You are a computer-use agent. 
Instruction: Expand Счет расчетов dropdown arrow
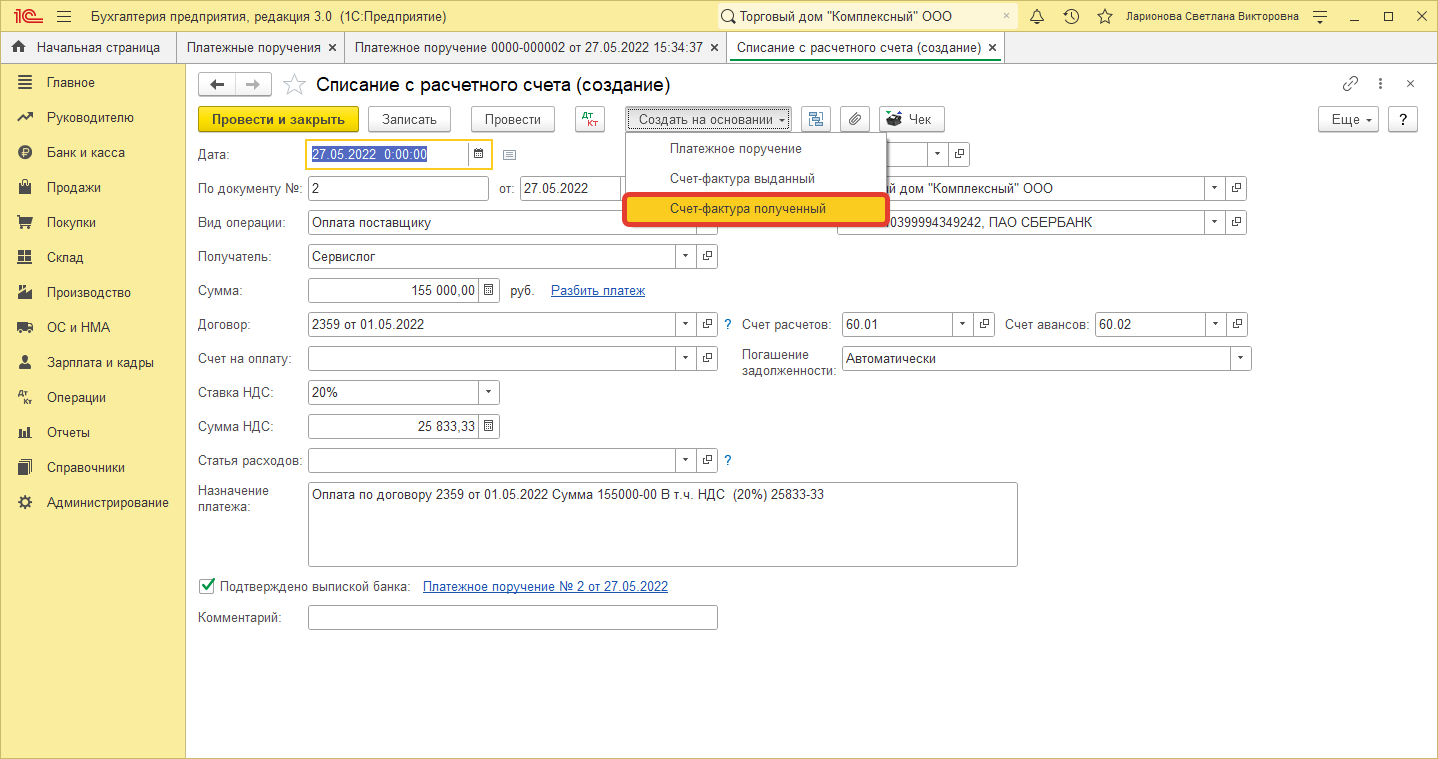(x=963, y=325)
